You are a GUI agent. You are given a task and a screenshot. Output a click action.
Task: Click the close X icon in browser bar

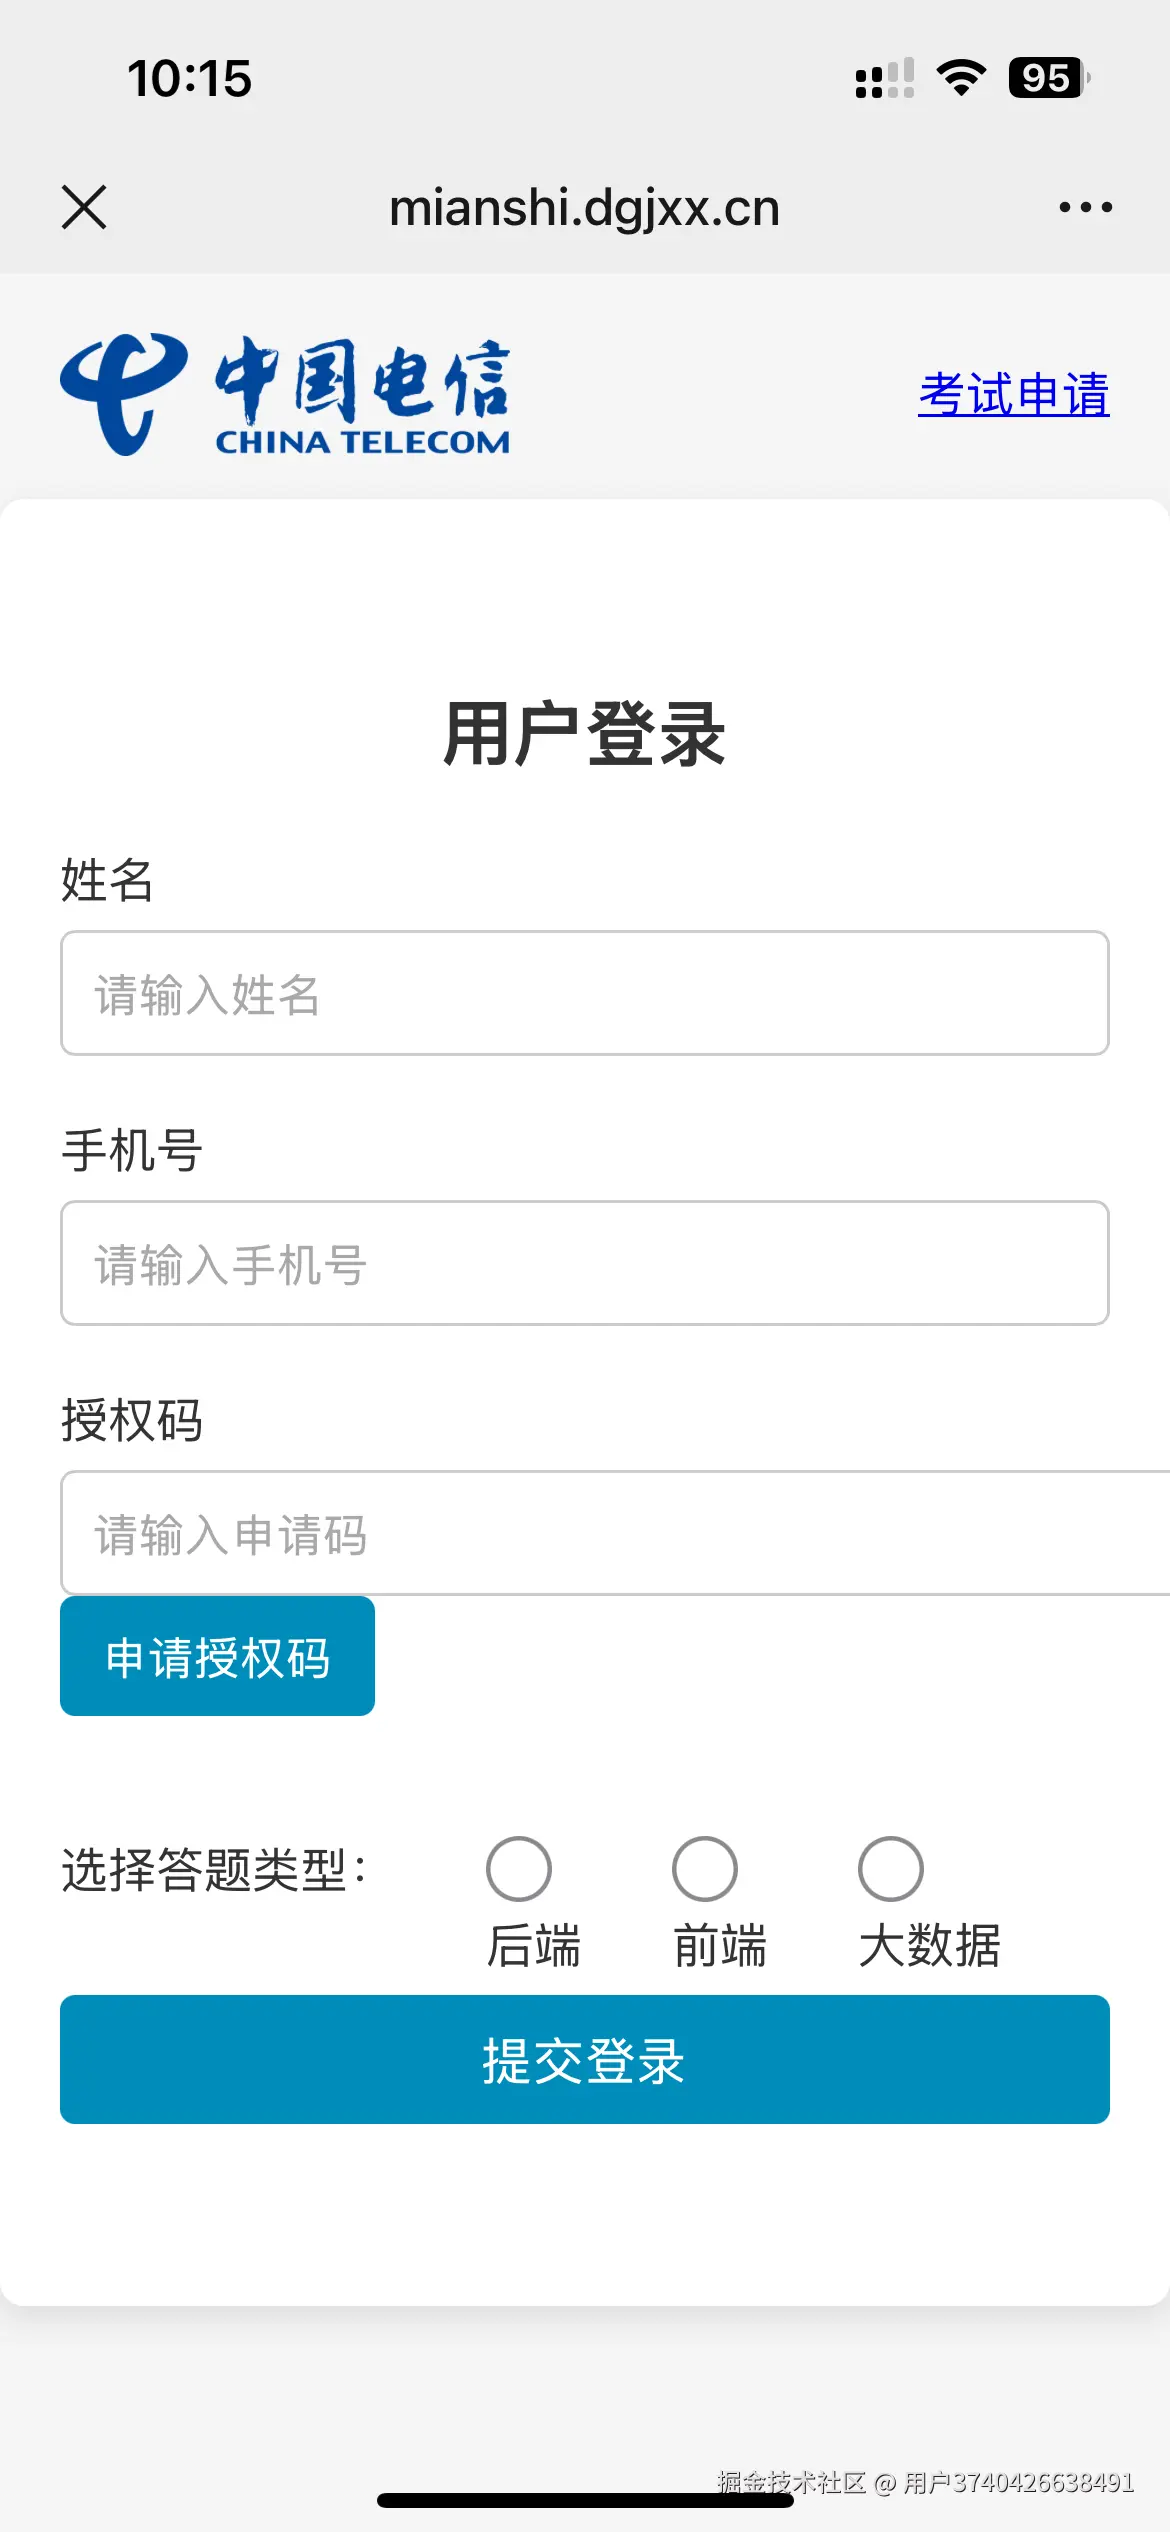click(x=84, y=207)
